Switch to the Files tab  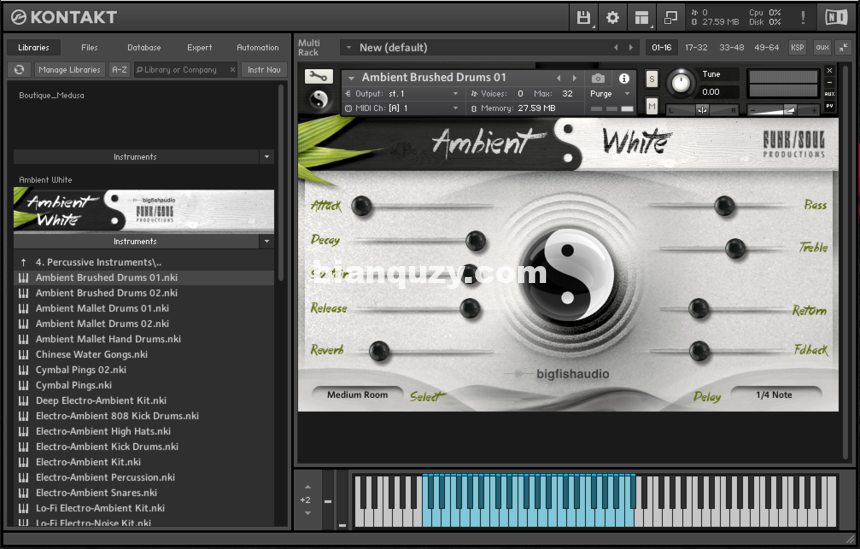pos(89,48)
